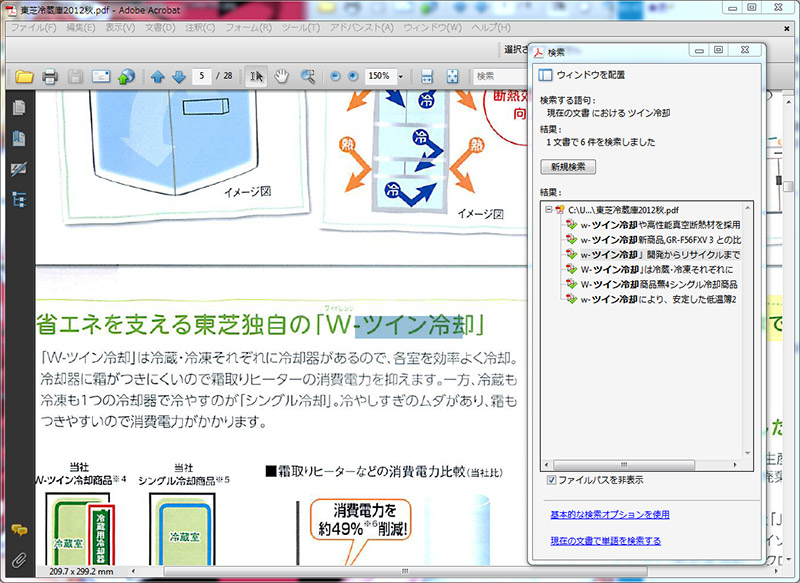Activate the Select tool (I-beam)
800x583 pixels.
(x=256, y=75)
